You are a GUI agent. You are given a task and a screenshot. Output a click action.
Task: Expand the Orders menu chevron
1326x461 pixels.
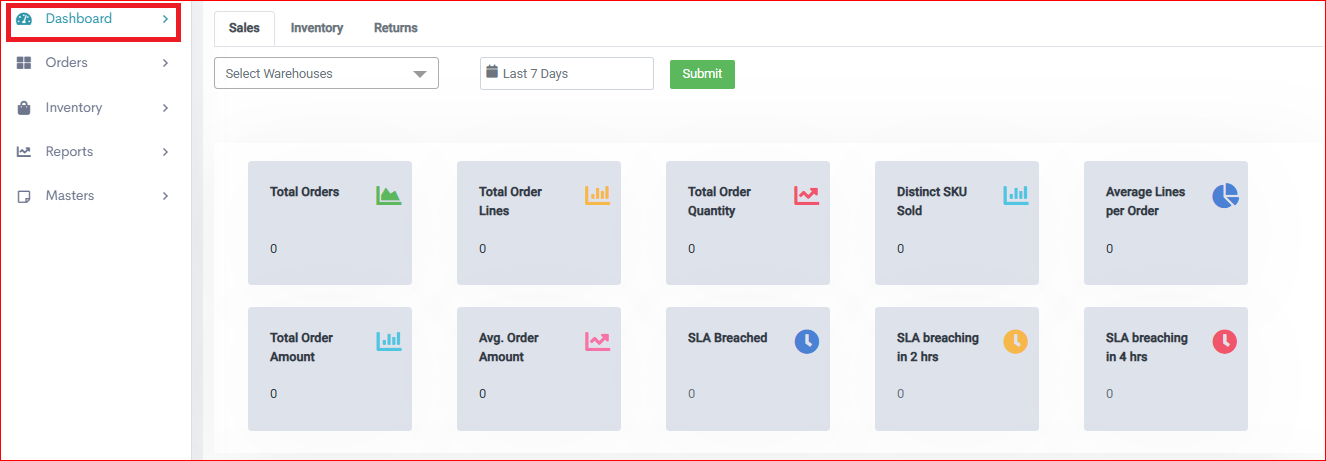166,63
